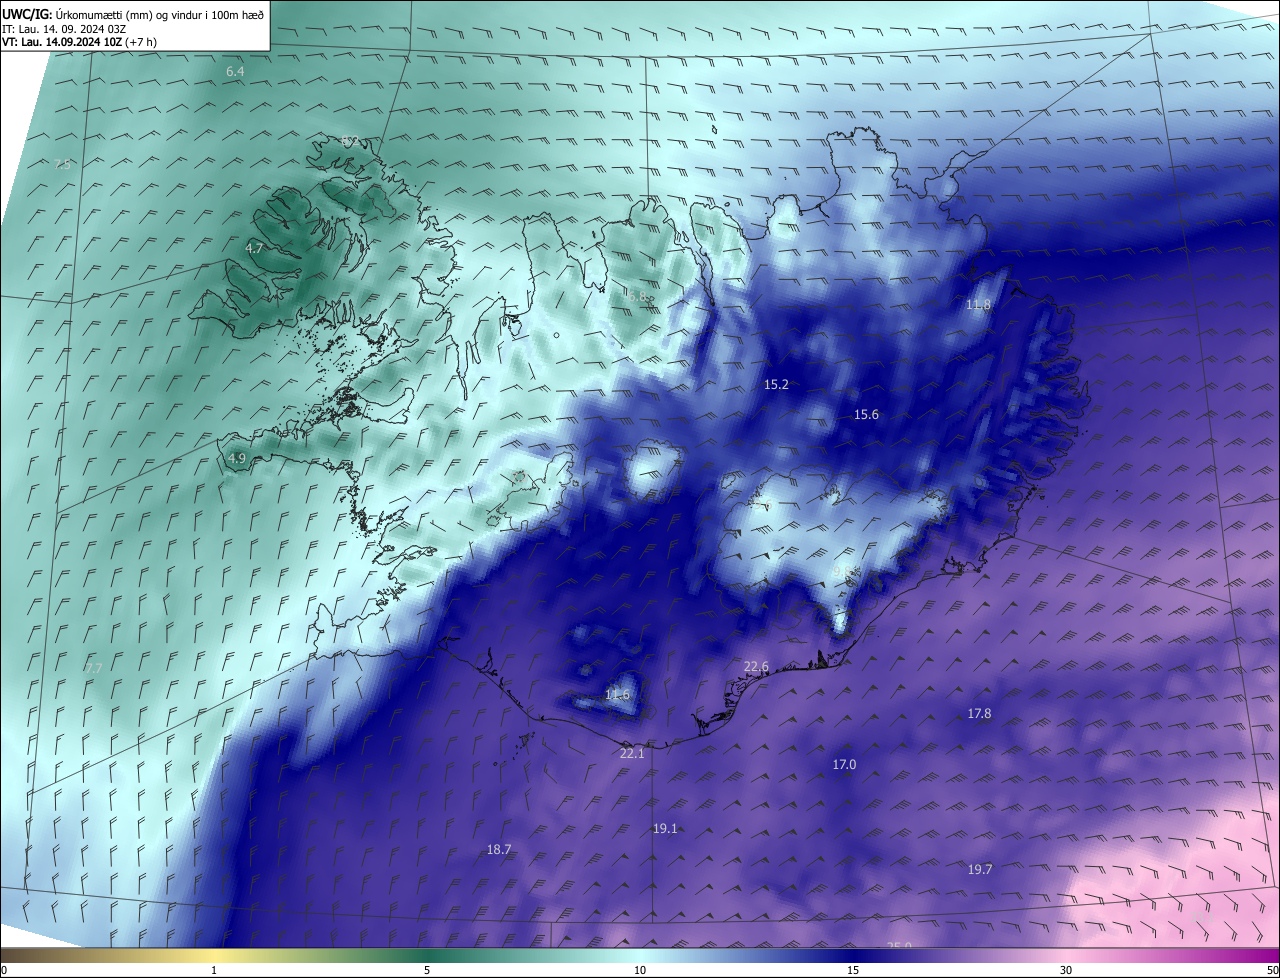Image resolution: width=1280 pixels, height=978 pixels.
Task: Click the 10 tick on the color scale
Action: [640, 970]
